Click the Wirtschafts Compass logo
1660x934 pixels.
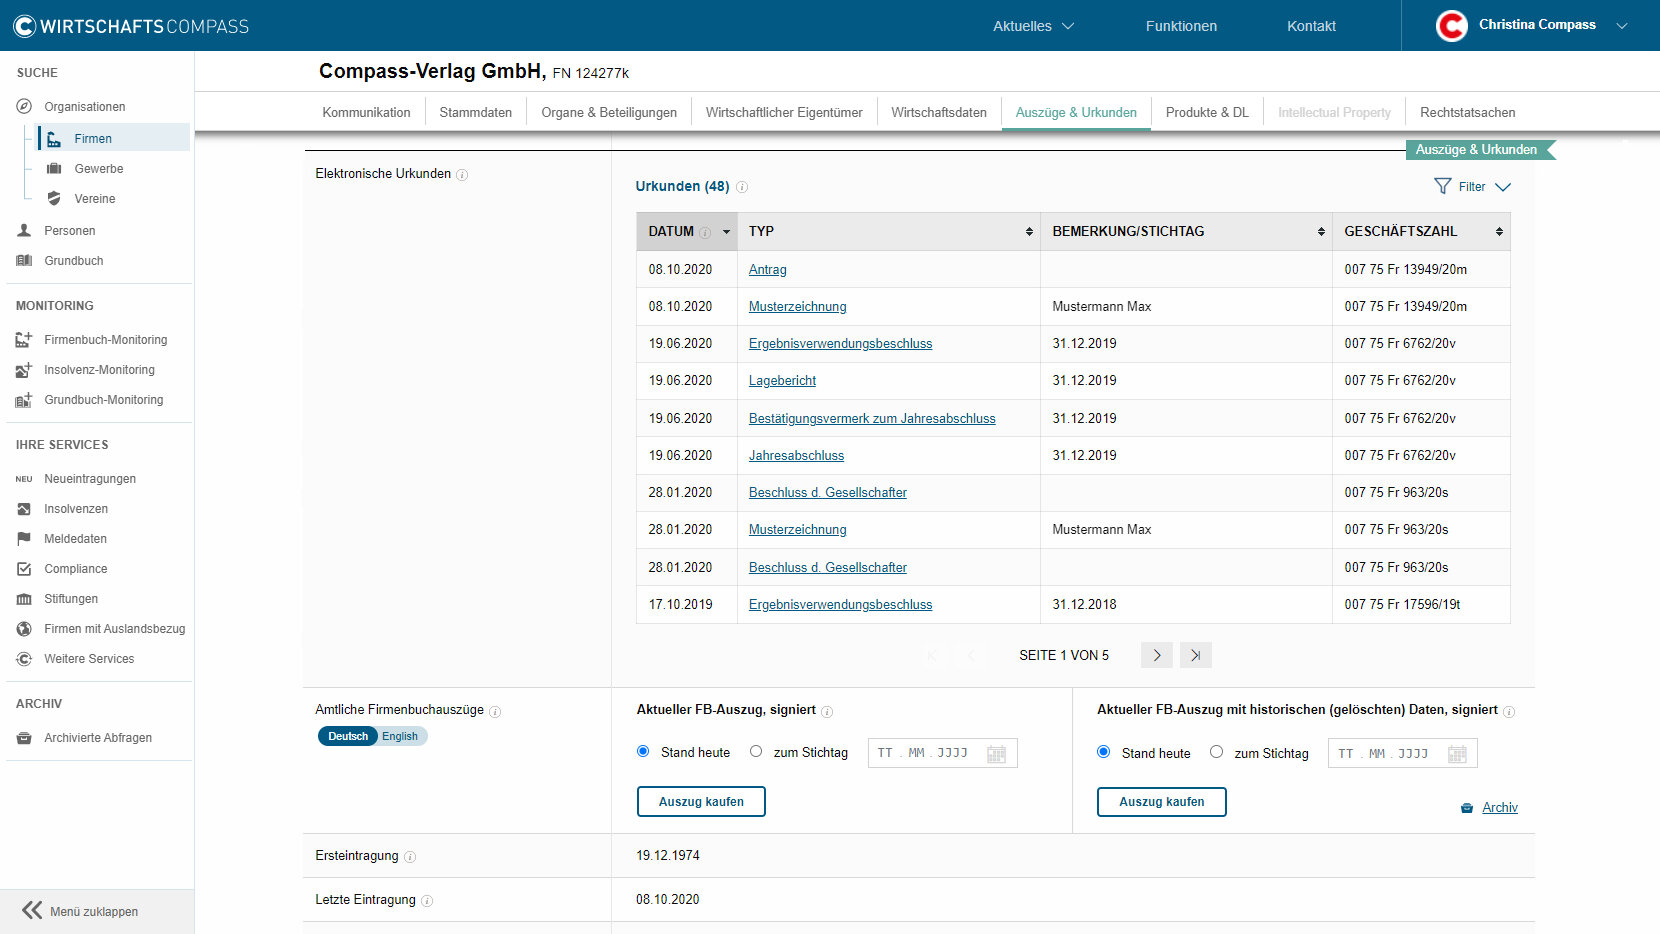pyautogui.click(x=131, y=26)
